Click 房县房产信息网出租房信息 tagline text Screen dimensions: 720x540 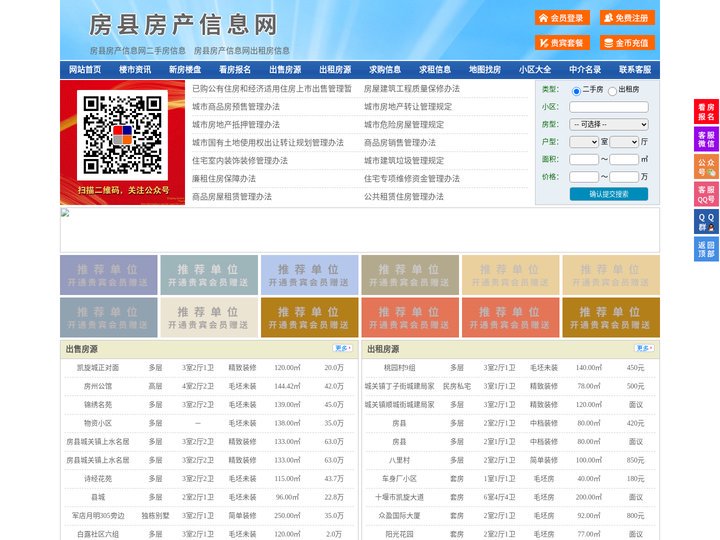coord(242,51)
